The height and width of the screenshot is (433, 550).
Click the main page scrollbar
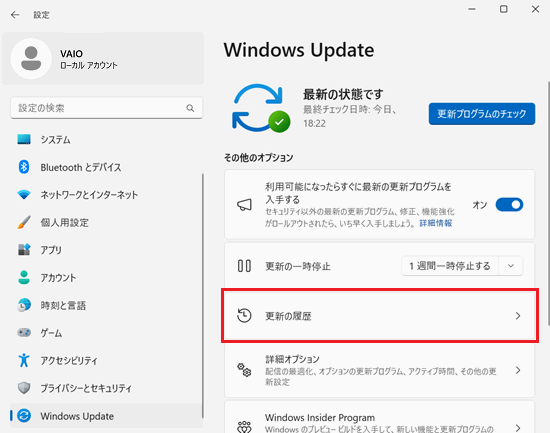[549, 204]
